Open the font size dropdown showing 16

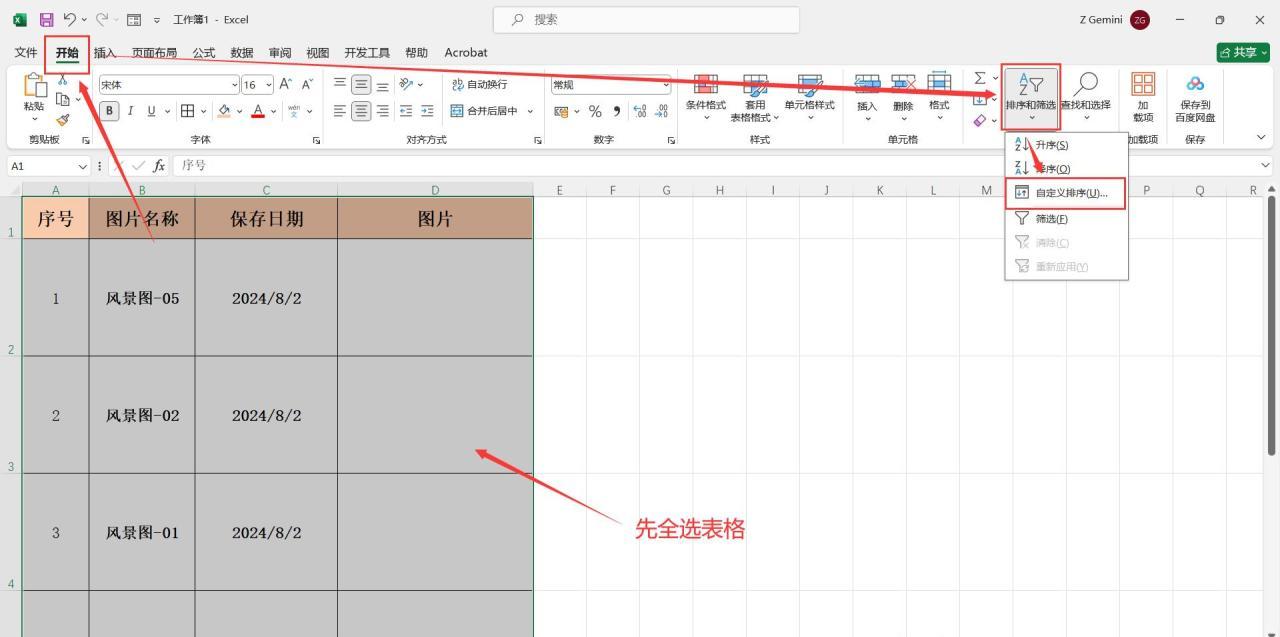click(x=268, y=85)
